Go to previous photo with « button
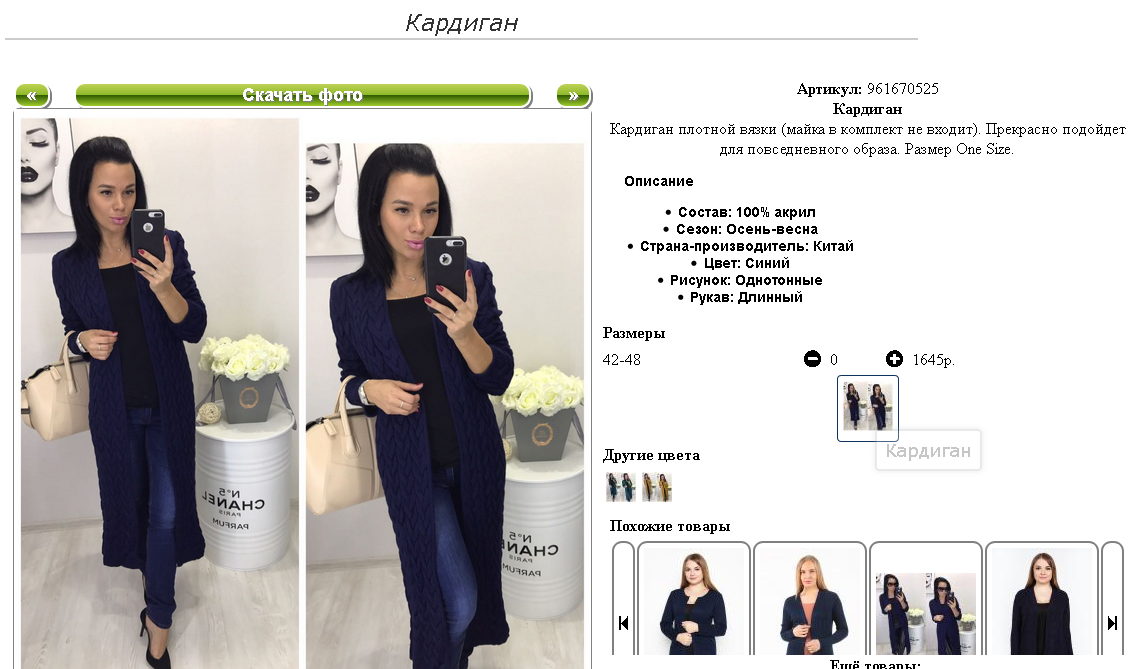This screenshot has width=1130, height=669. (32, 95)
